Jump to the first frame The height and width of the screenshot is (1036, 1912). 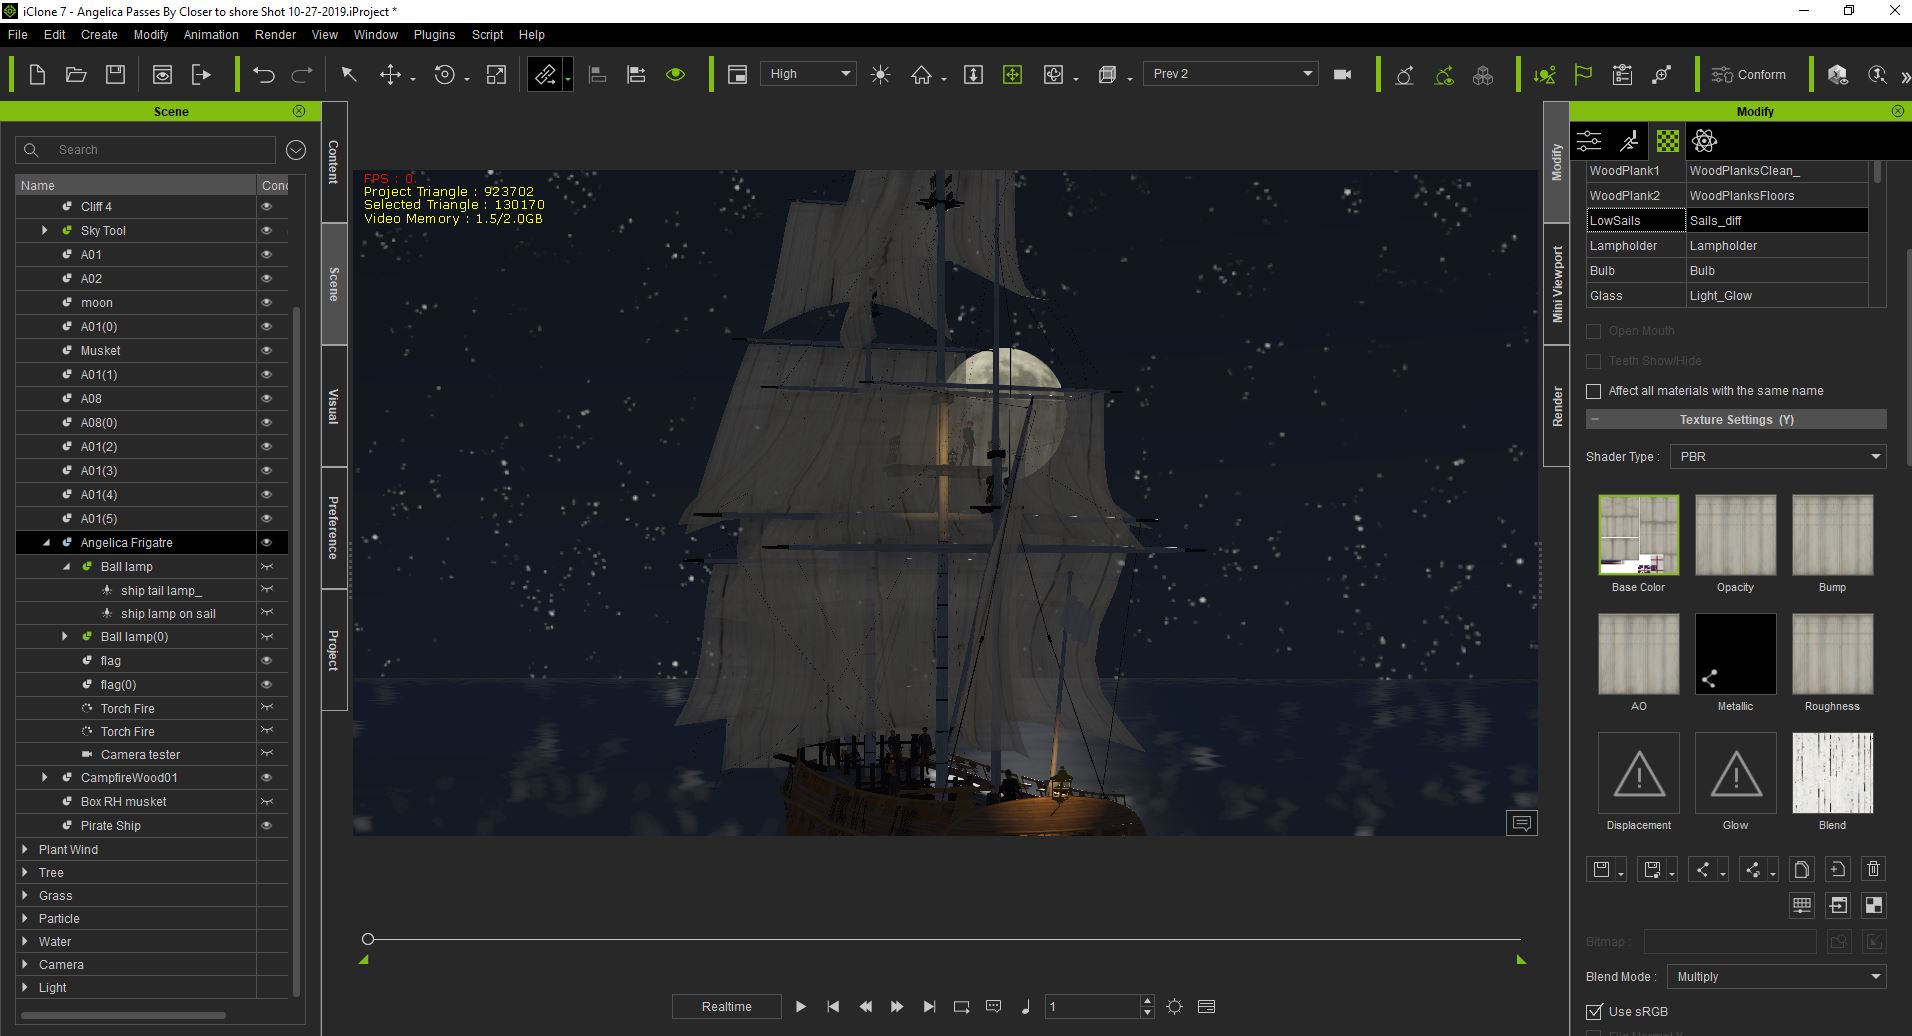[x=833, y=1007]
